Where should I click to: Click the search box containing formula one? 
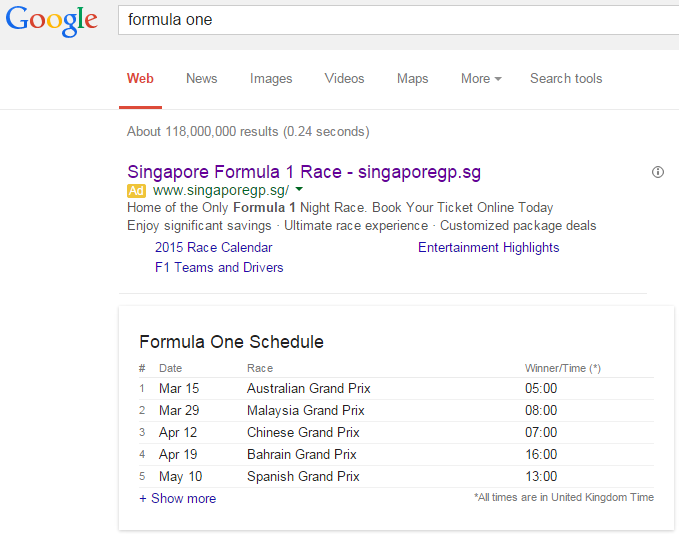pyautogui.click(x=398, y=20)
